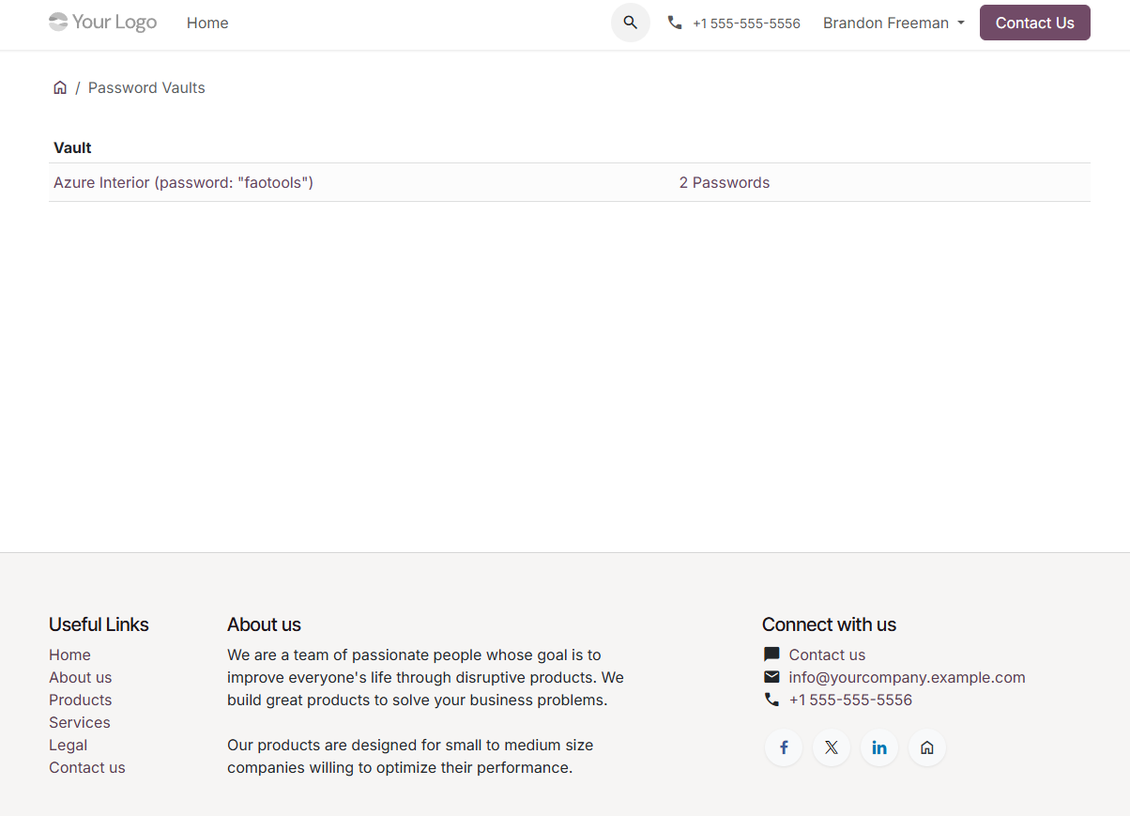Click the footer phone icon

pyautogui.click(x=771, y=699)
